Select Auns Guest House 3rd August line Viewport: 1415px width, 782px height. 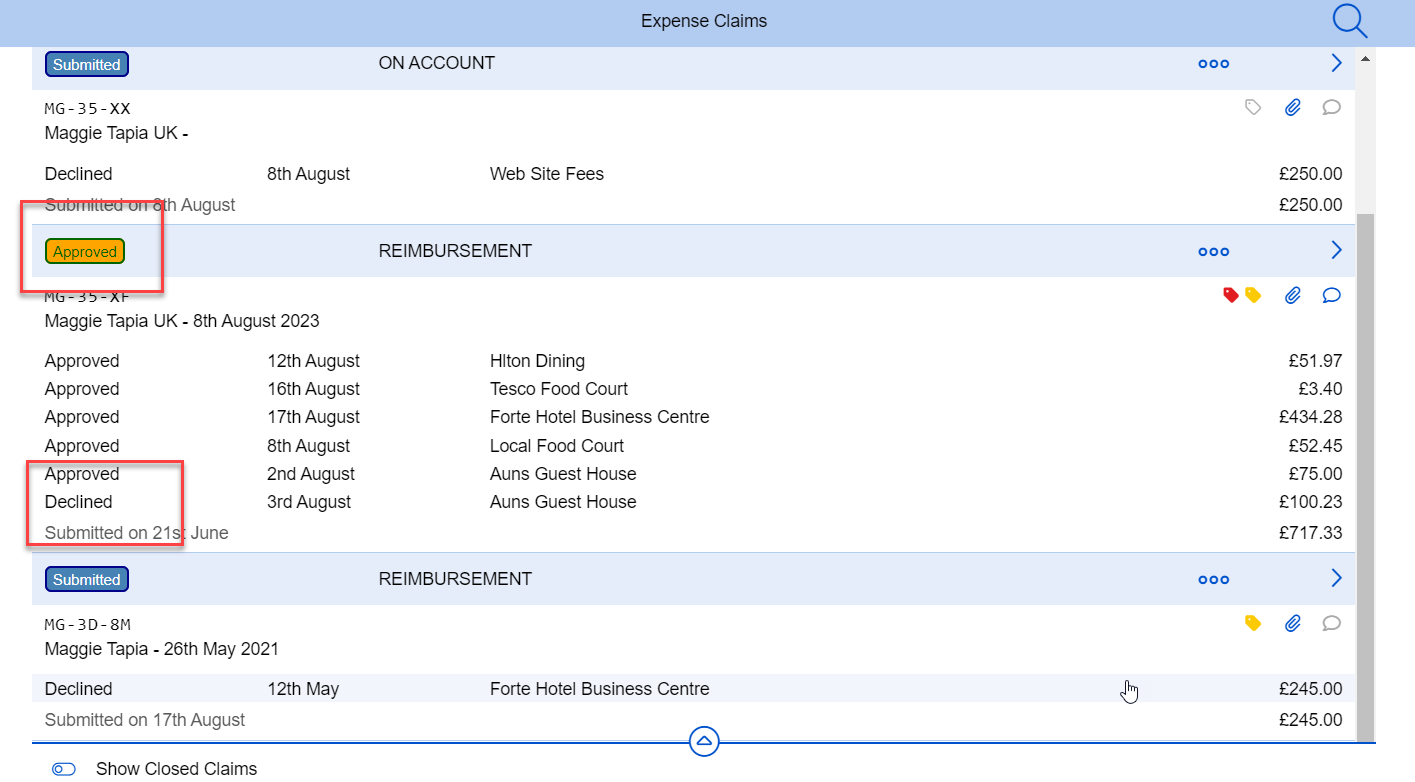694,502
